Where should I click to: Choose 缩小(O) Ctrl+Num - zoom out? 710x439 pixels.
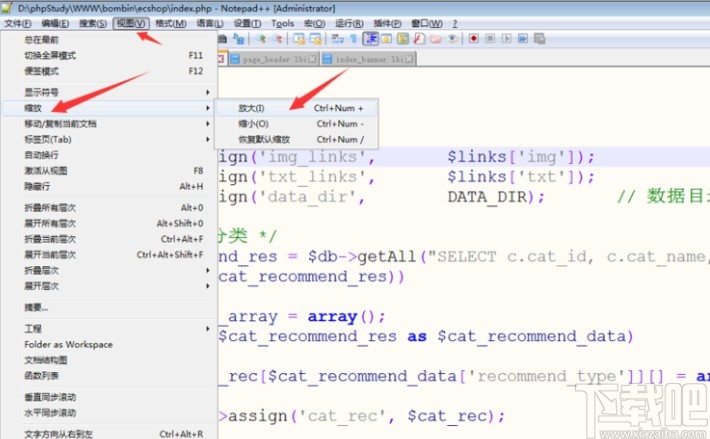pos(296,124)
